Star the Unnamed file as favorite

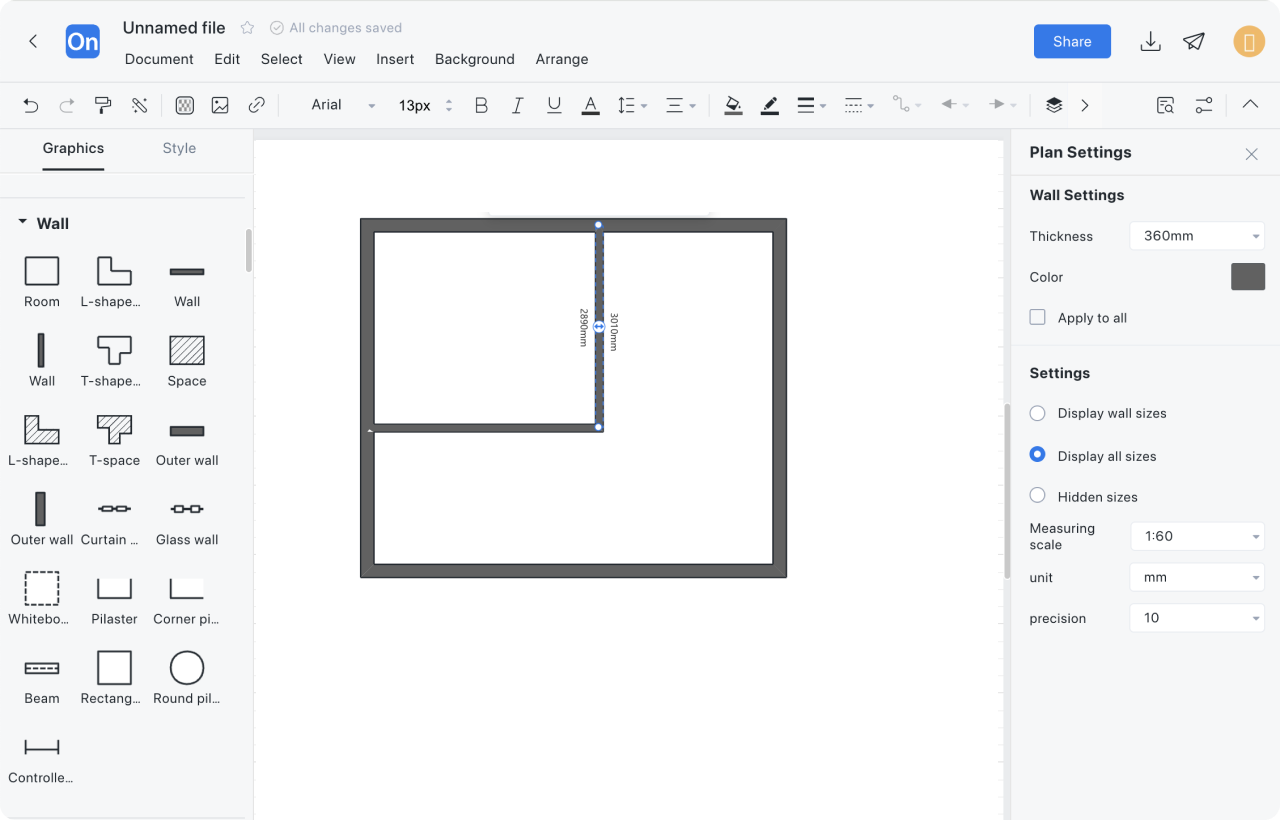click(247, 28)
